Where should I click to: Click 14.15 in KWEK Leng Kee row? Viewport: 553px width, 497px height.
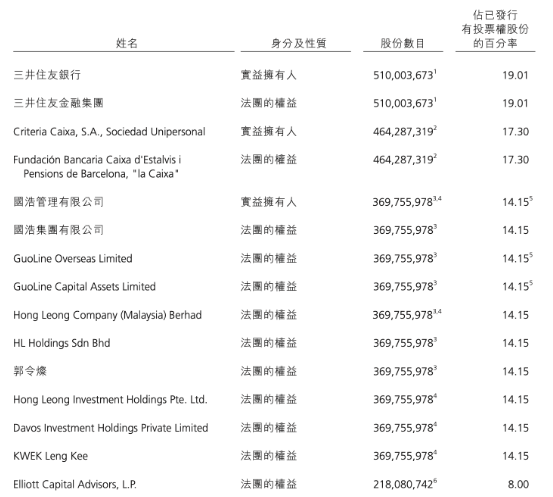pyautogui.click(x=516, y=456)
